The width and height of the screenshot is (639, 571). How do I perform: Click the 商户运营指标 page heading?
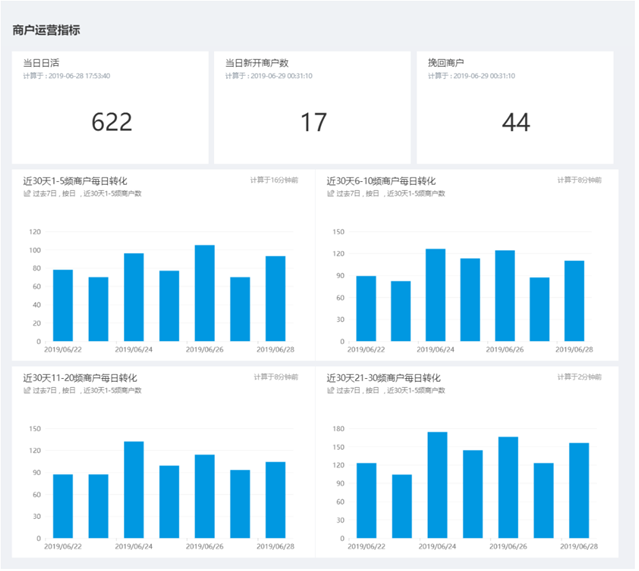[x=46, y=31]
